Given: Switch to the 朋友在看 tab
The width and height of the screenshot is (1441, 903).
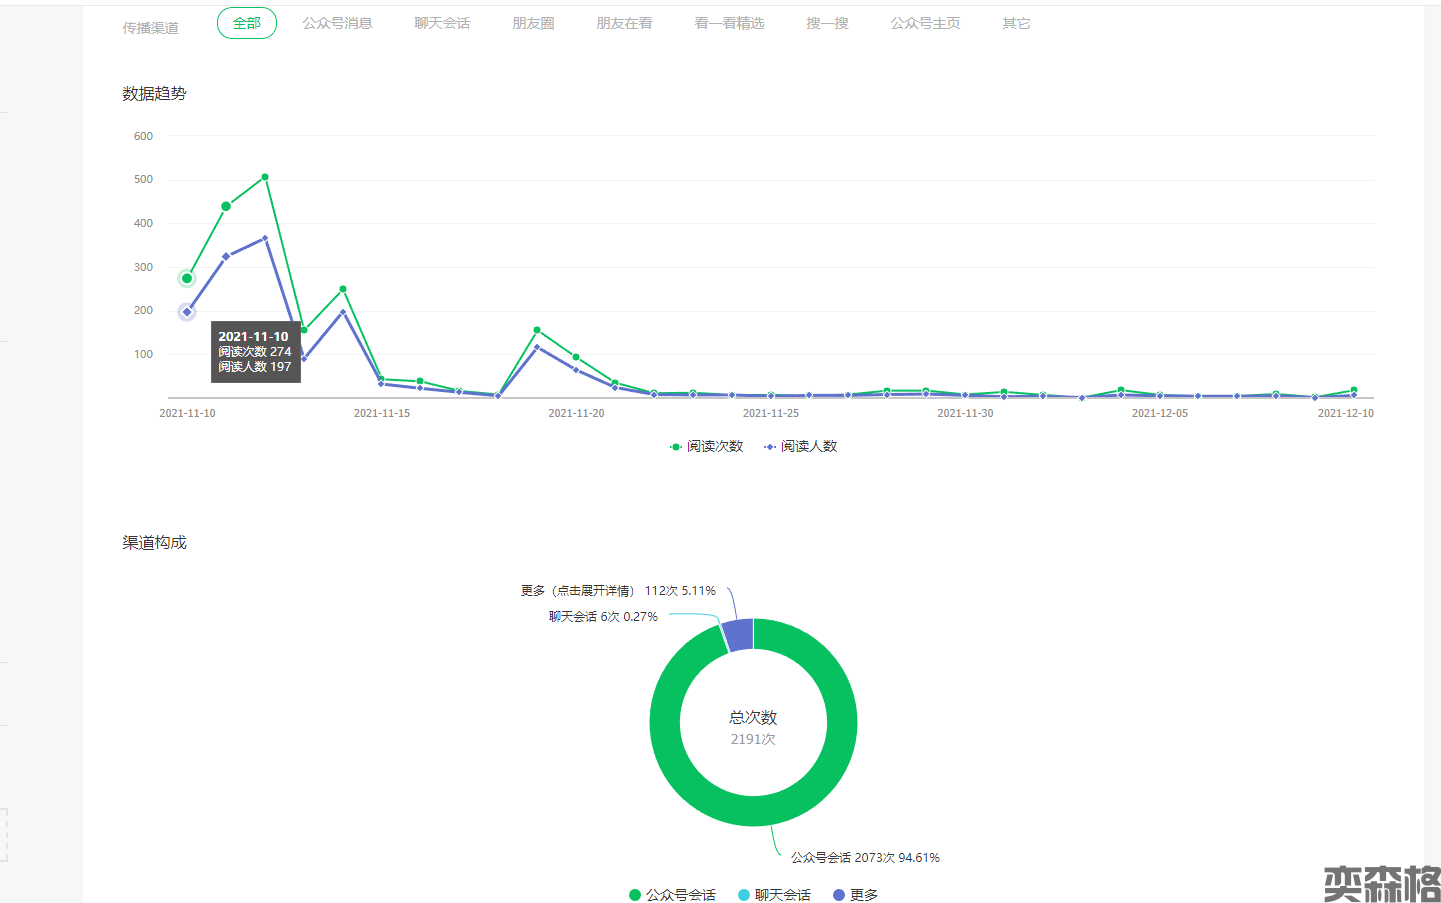Looking at the screenshot, I should pyautogui.click(x=624, y=23).
